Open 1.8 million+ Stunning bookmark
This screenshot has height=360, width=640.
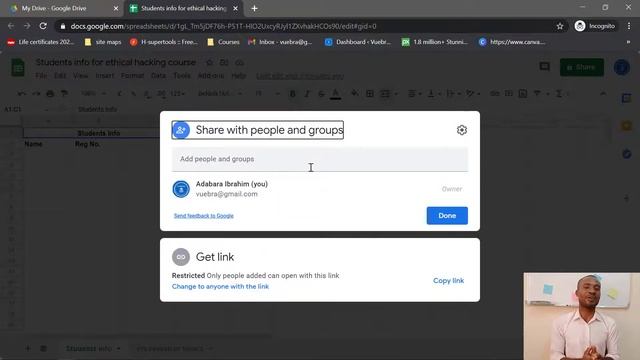click(435, 42)
